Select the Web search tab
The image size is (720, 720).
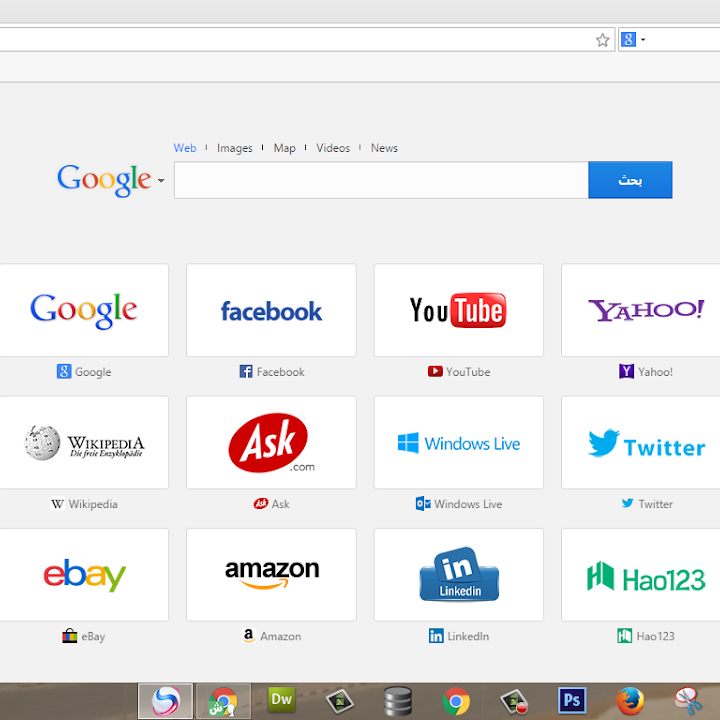[x=185, y=148]
